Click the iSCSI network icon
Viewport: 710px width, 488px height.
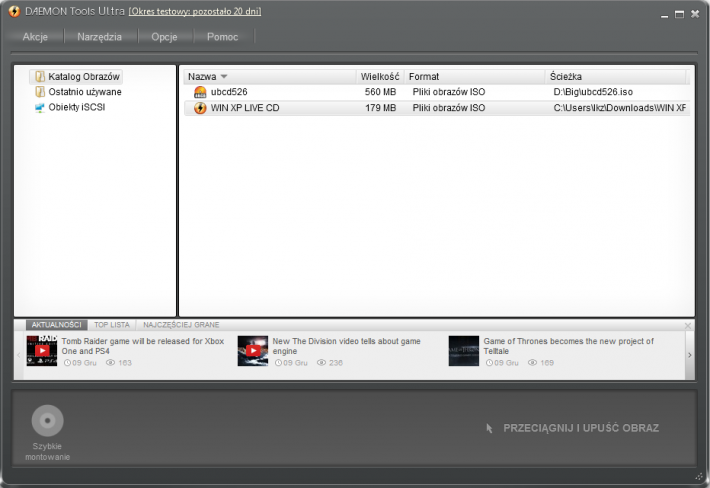40,108
